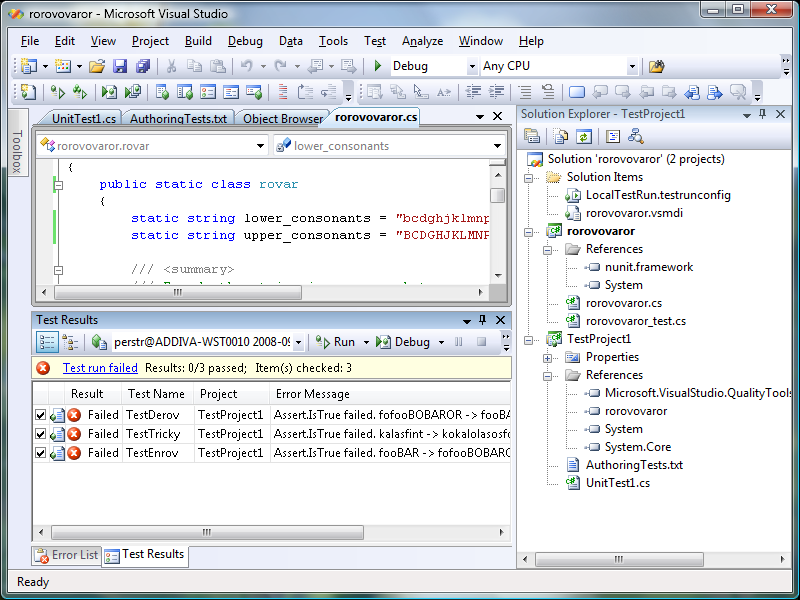
Task: Collapse the TestProject1 project node
Action: [529, 340]
